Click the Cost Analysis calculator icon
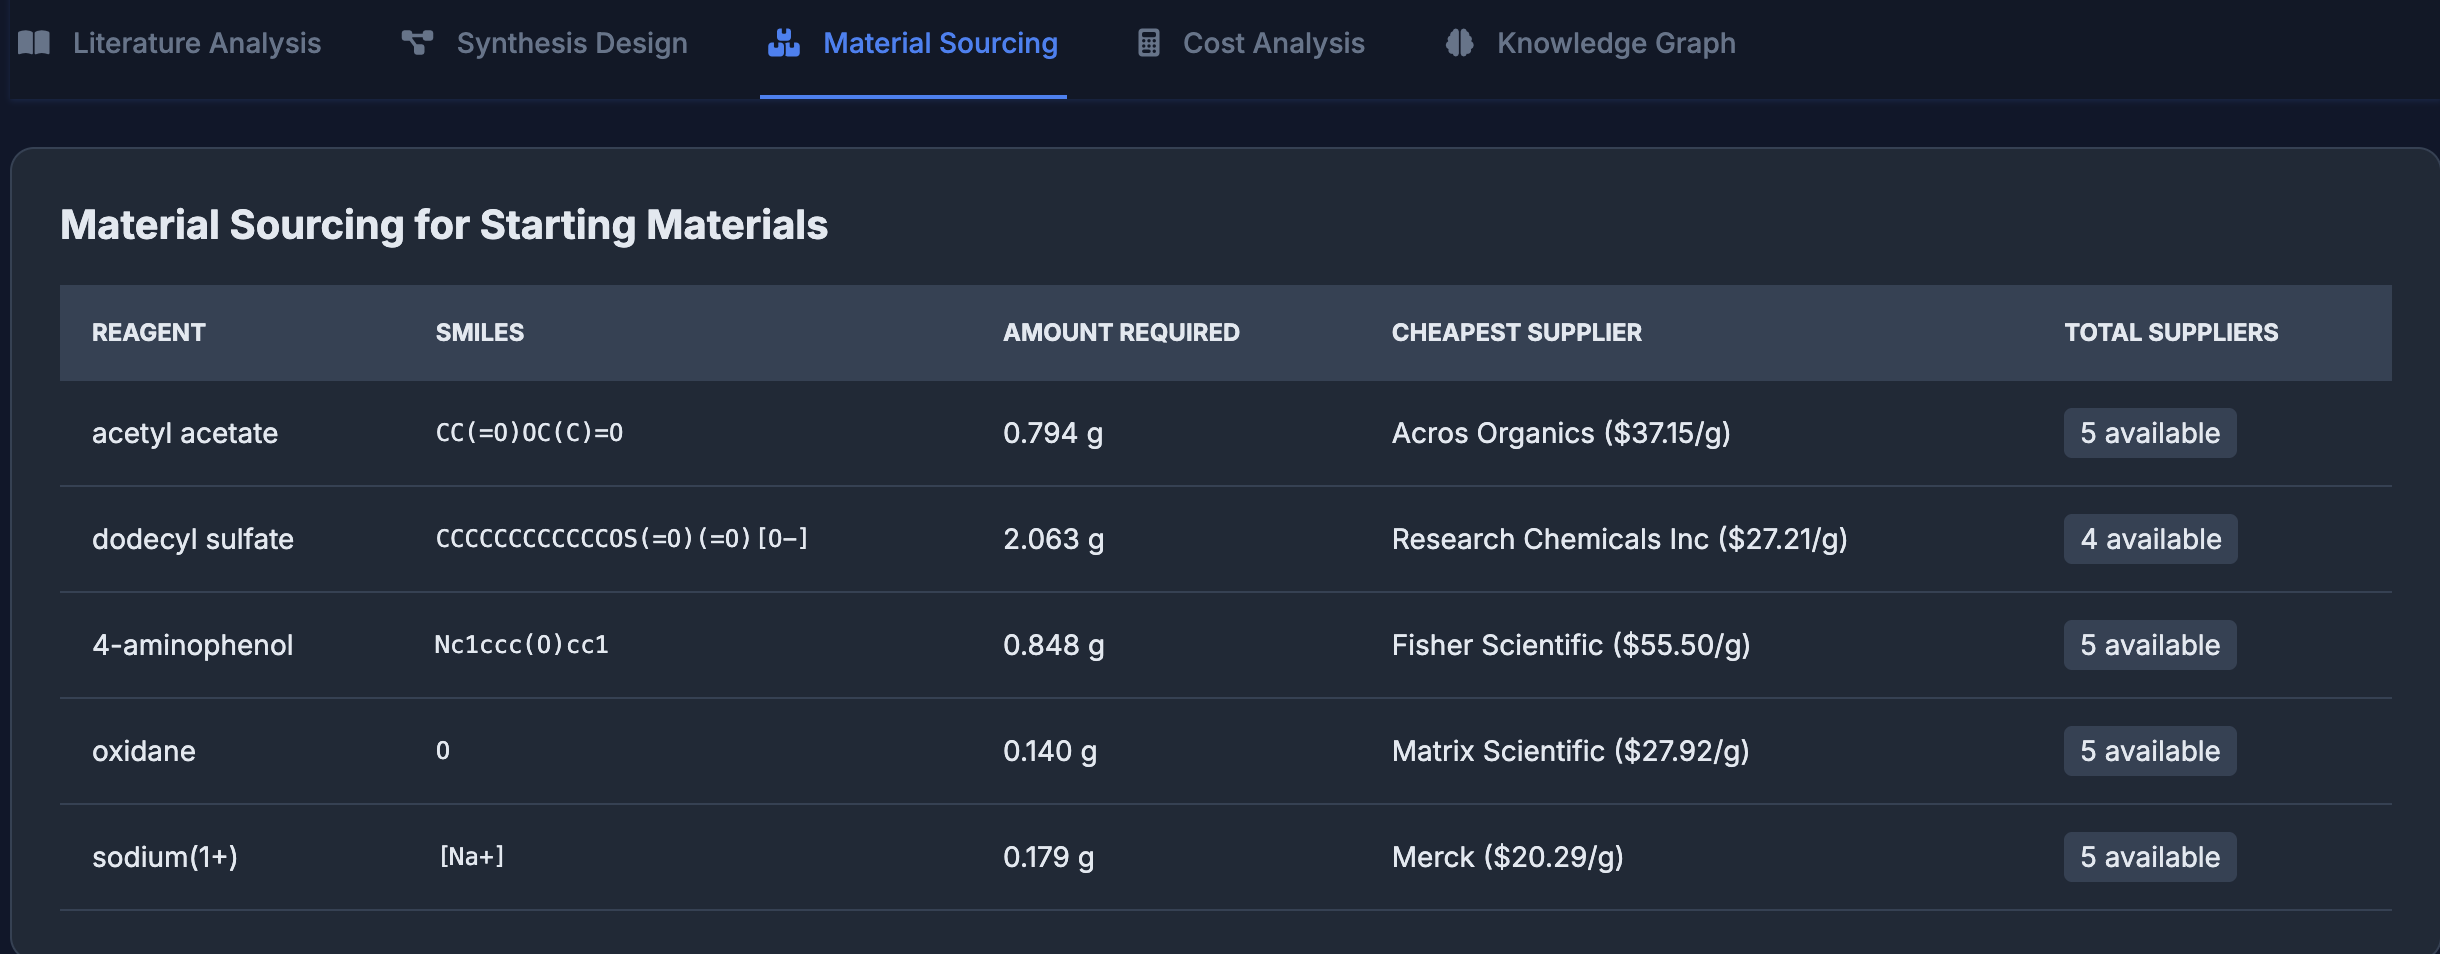 1149,42
